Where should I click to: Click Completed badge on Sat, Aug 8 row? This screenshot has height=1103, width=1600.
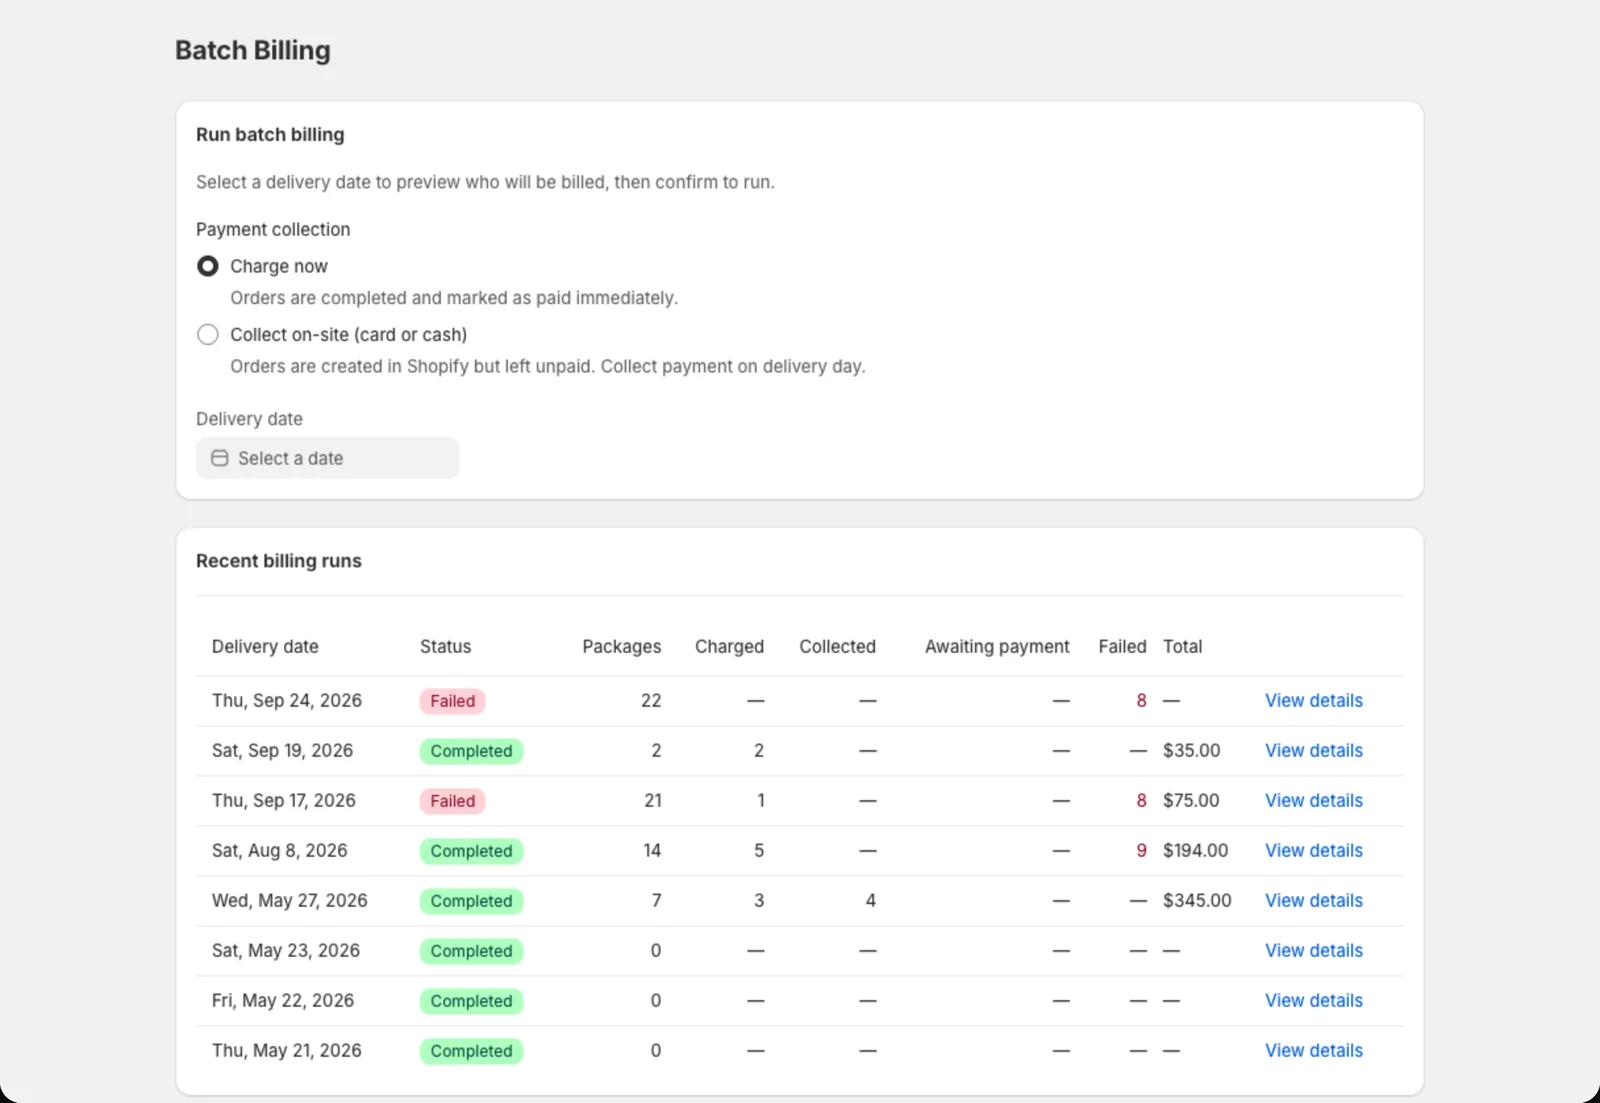[471, 851]
